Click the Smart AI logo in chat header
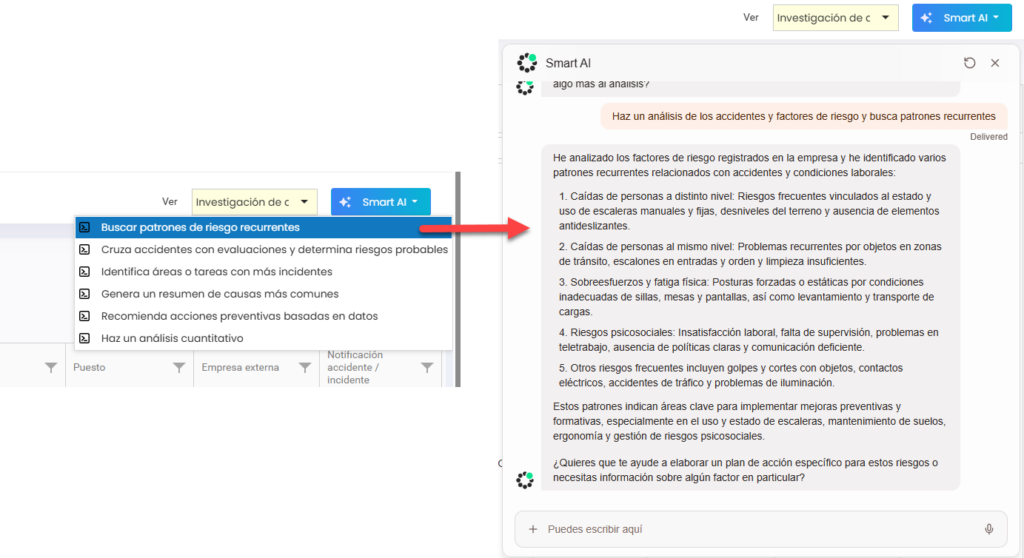Screen dimensions: 1024x558 click(x=526, y=63)
